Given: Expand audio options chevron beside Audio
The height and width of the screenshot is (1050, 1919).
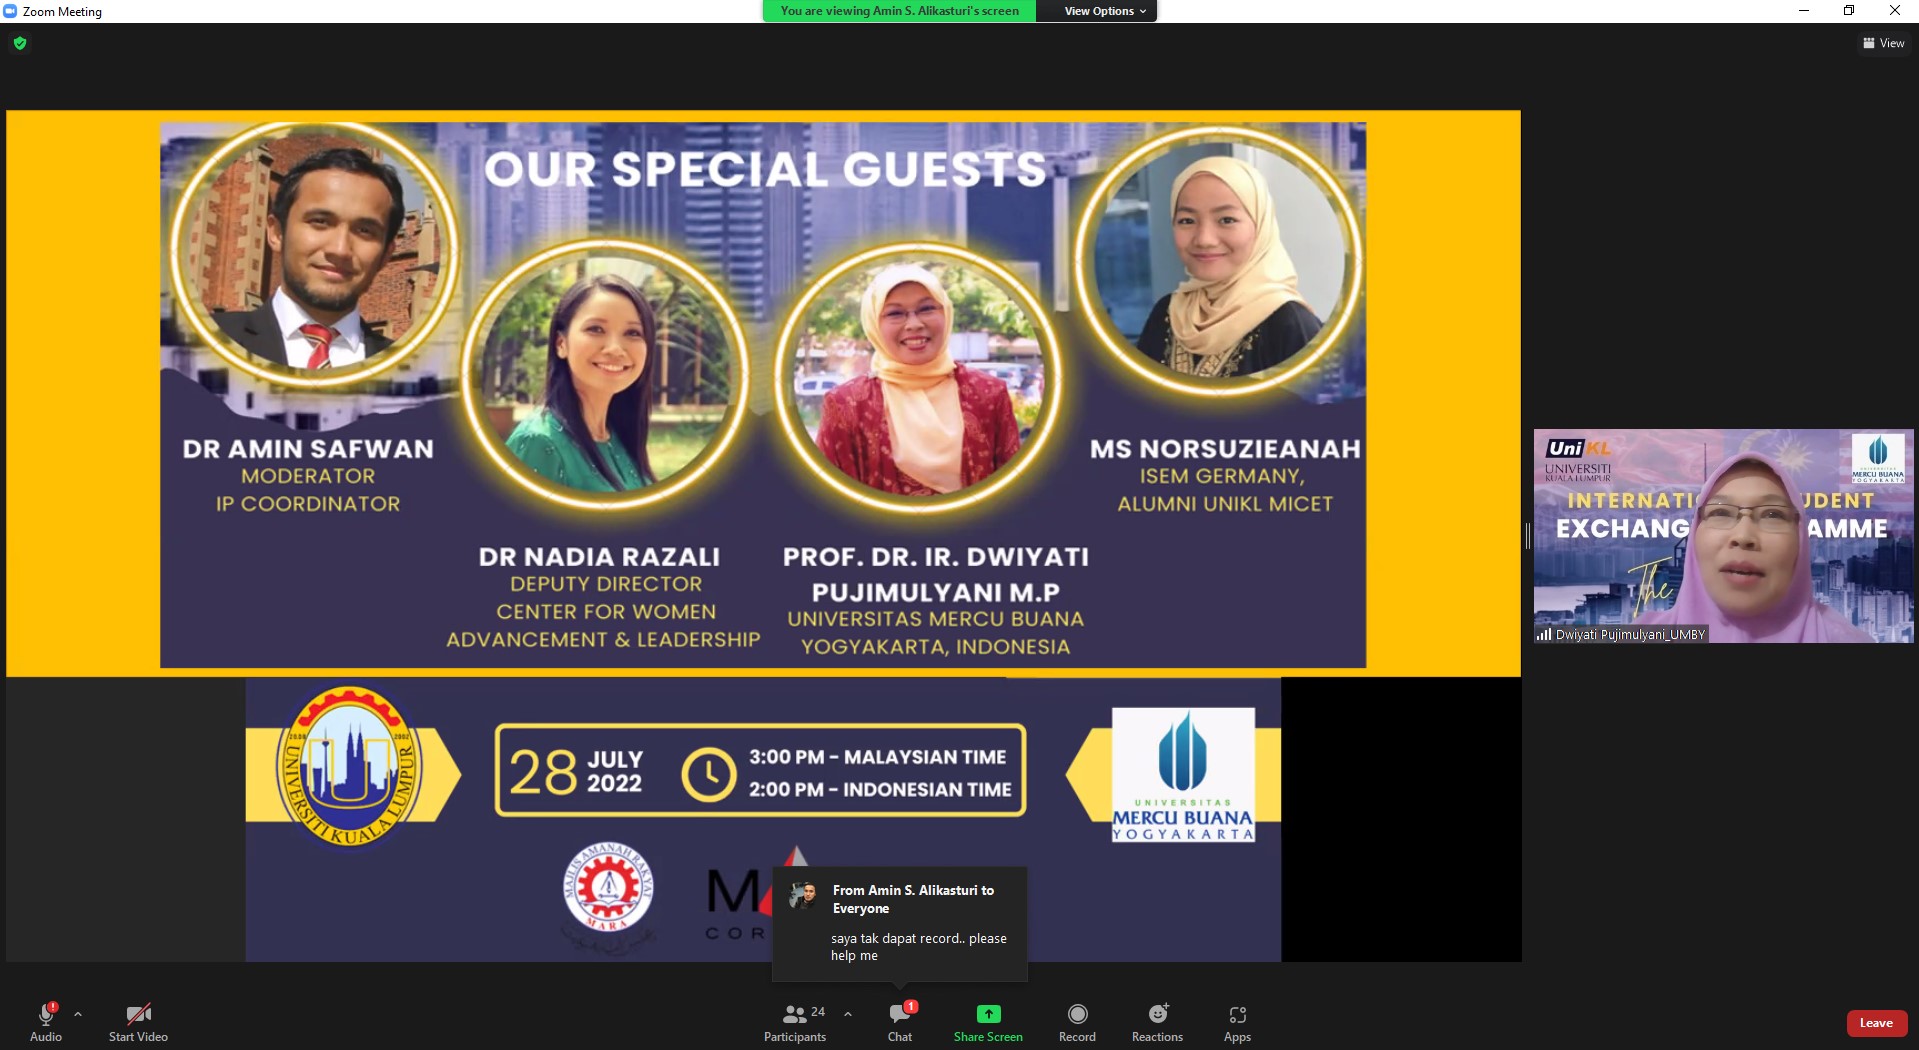Looking at the screenshot, I should tap(78, 1014).
